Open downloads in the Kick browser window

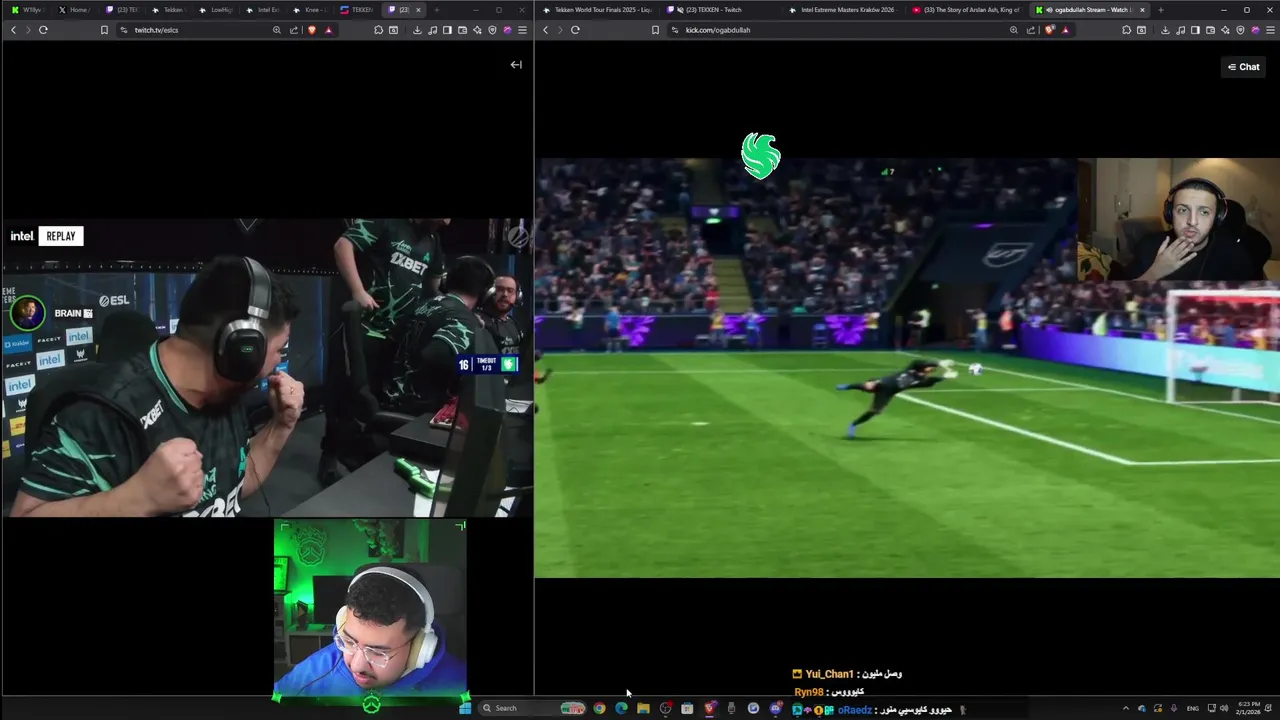click(1165, 30)
